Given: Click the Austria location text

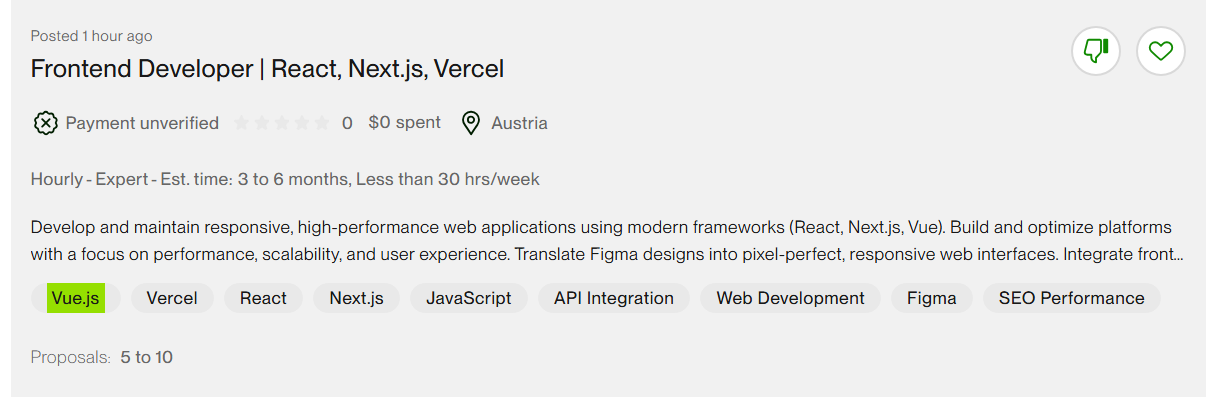Looking at the screenshot, I should pyautogui.click(x=519, y=123).
